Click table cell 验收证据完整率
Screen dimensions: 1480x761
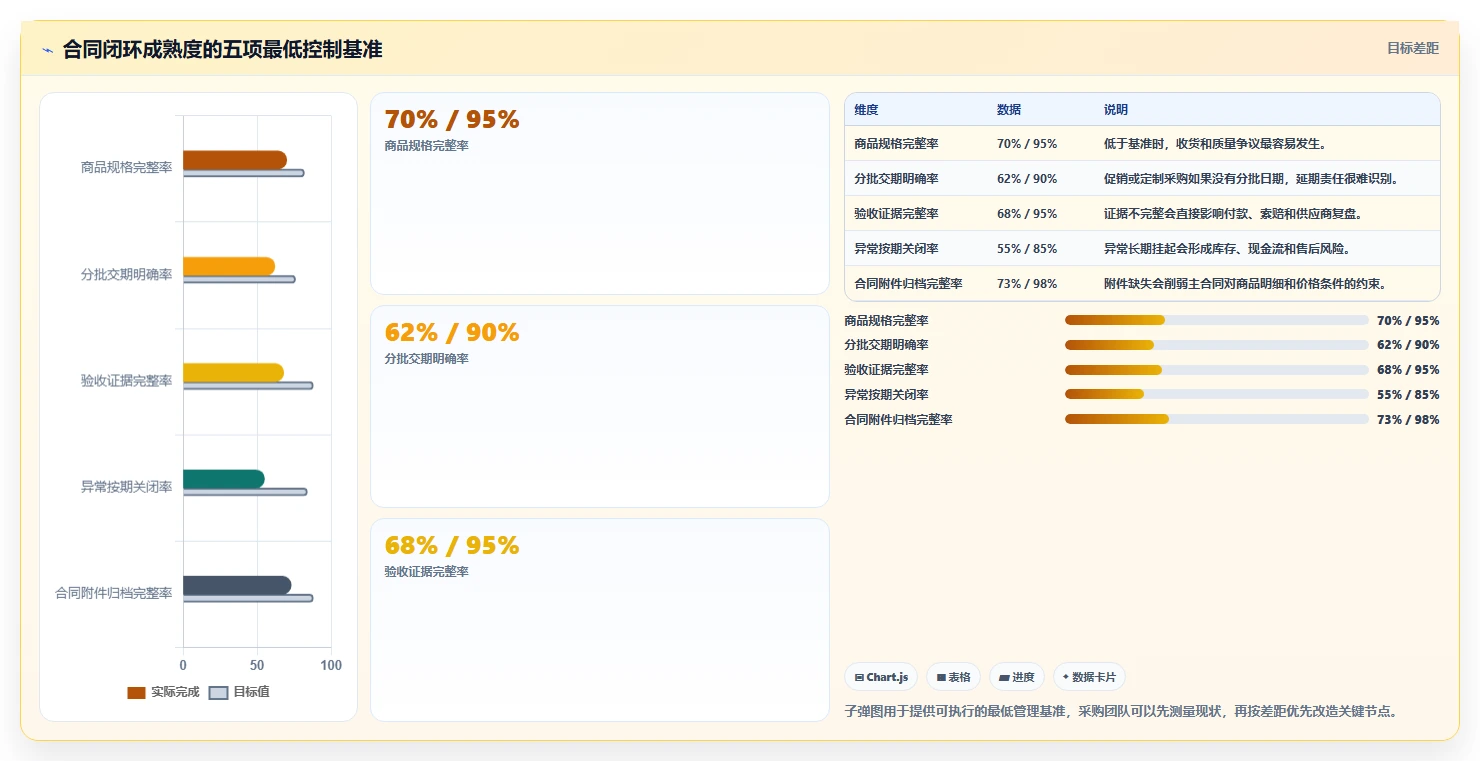(x=896, y=214)
